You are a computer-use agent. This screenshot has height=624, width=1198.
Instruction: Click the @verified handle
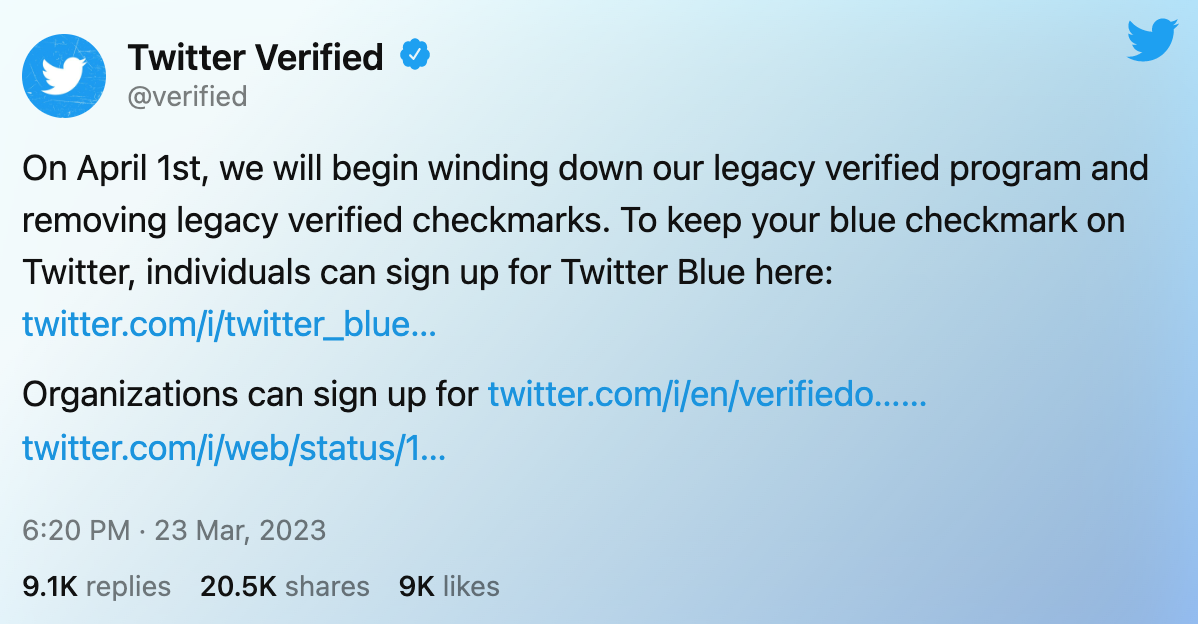[x=189, y=96]
